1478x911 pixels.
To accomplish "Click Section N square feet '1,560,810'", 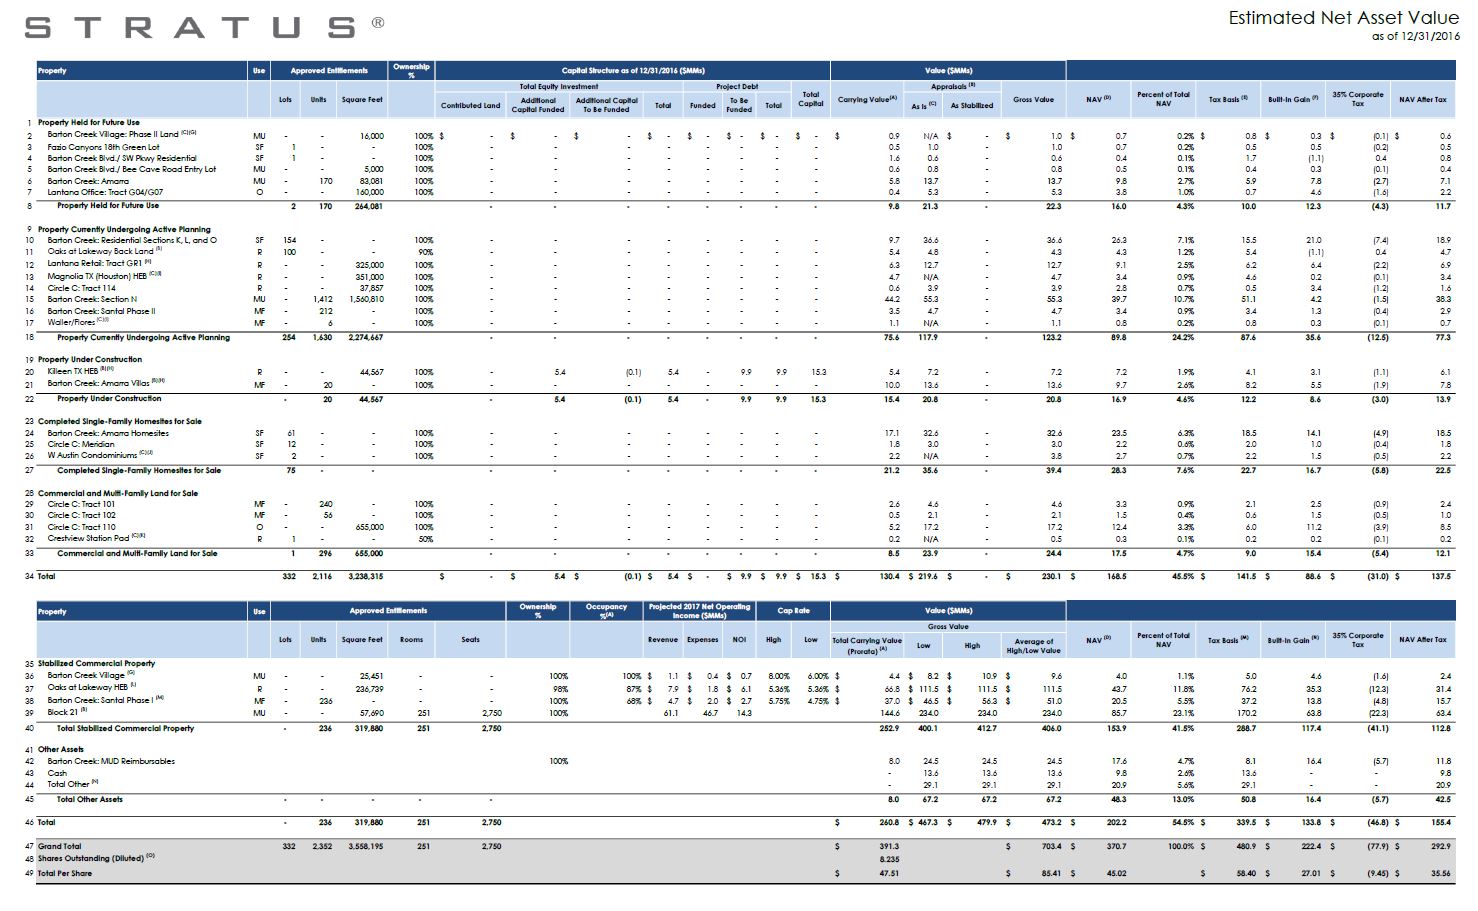I will [366, 299].
